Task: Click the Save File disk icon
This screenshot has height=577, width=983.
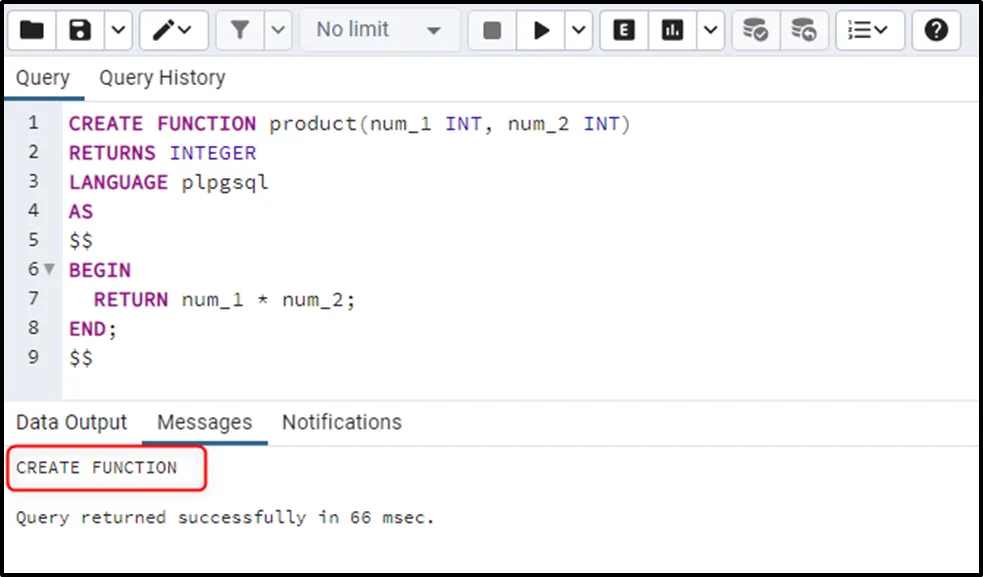Action: 80,31
